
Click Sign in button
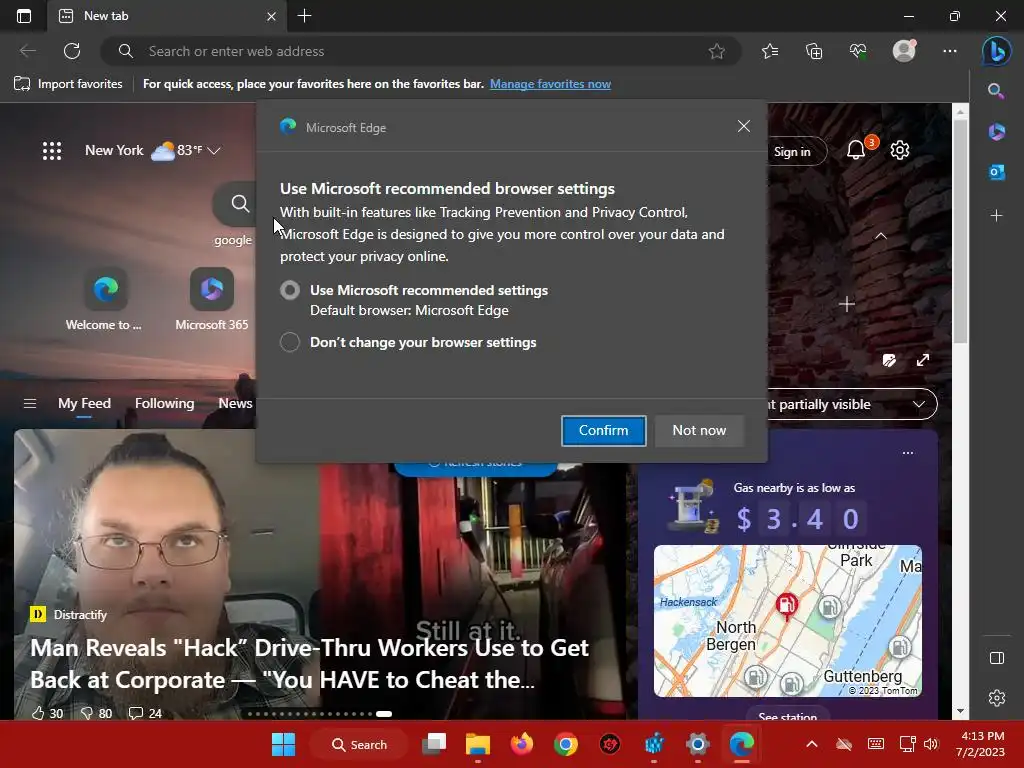792,152
